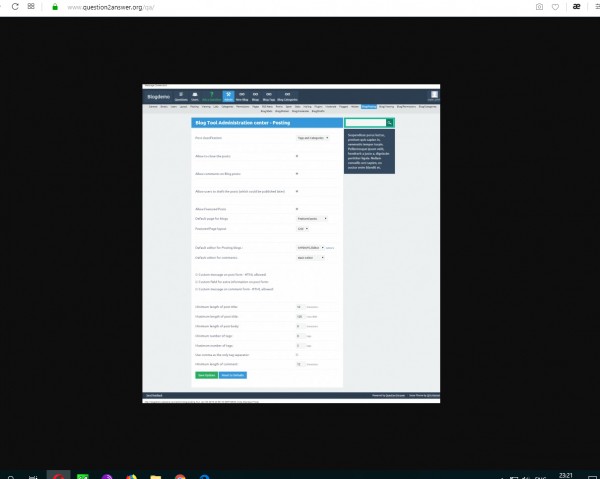600x479 pixels.
Task: Open the 'Post classification' dropdown
Action: pos(312,138)
